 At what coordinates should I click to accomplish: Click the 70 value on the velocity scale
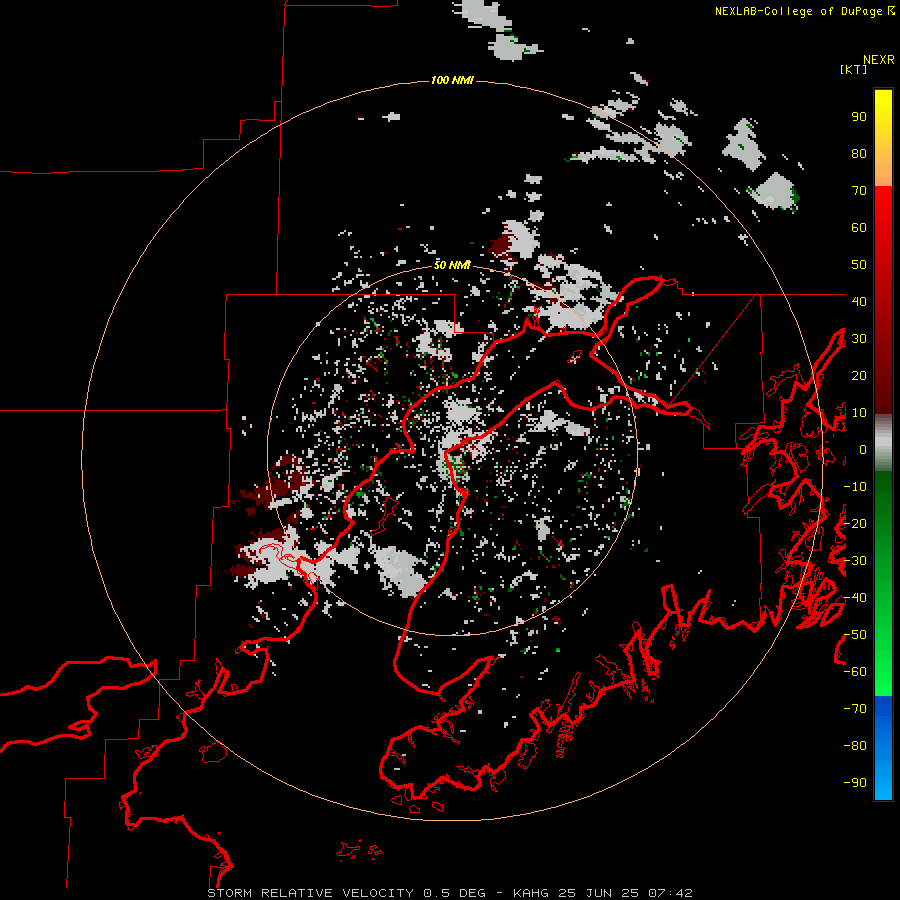click(x=859, y=191)
